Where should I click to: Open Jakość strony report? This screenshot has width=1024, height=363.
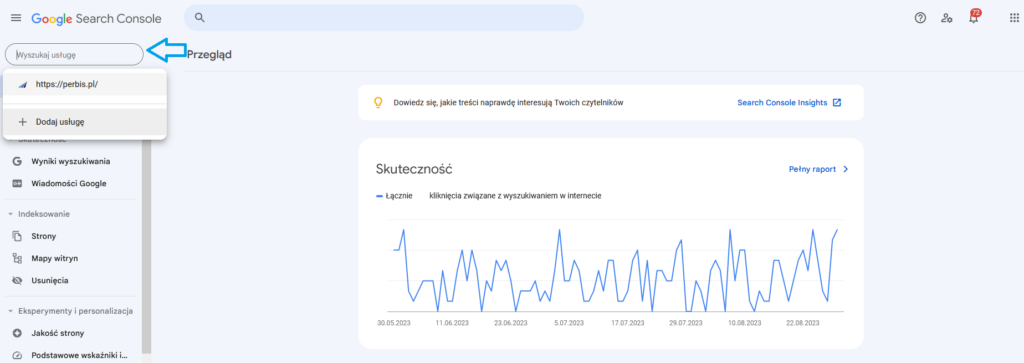pyautogui.click(x=57, y=333)
